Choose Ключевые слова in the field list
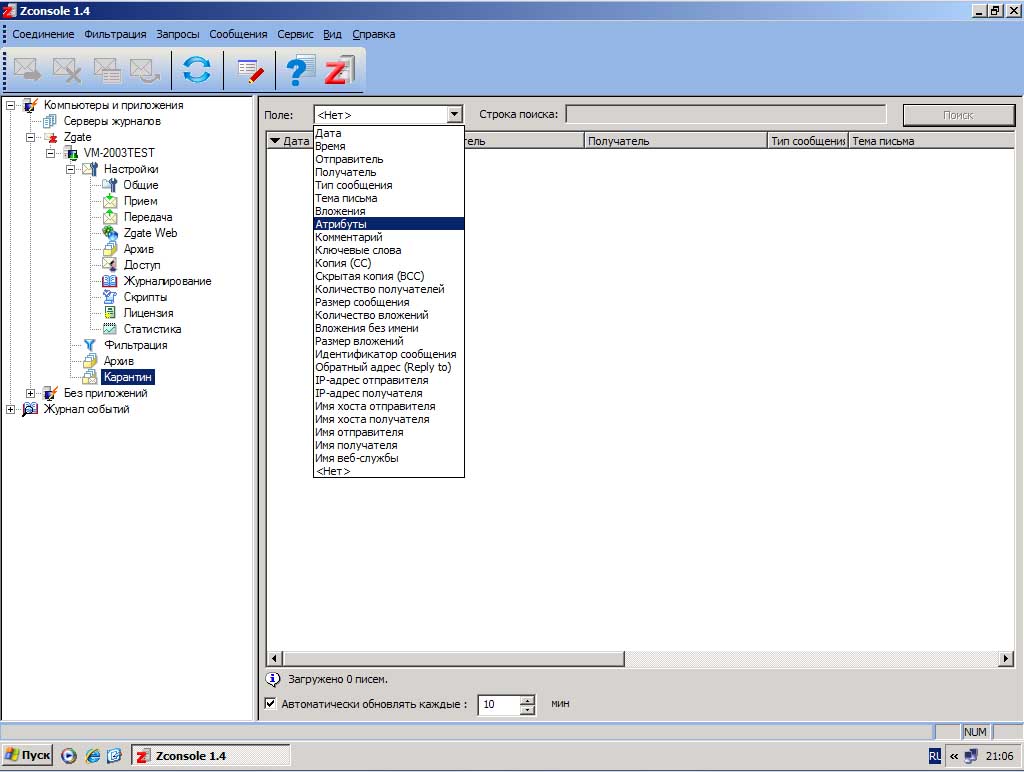This screenshot has width=1024, height=772. [x=389, y=249]
